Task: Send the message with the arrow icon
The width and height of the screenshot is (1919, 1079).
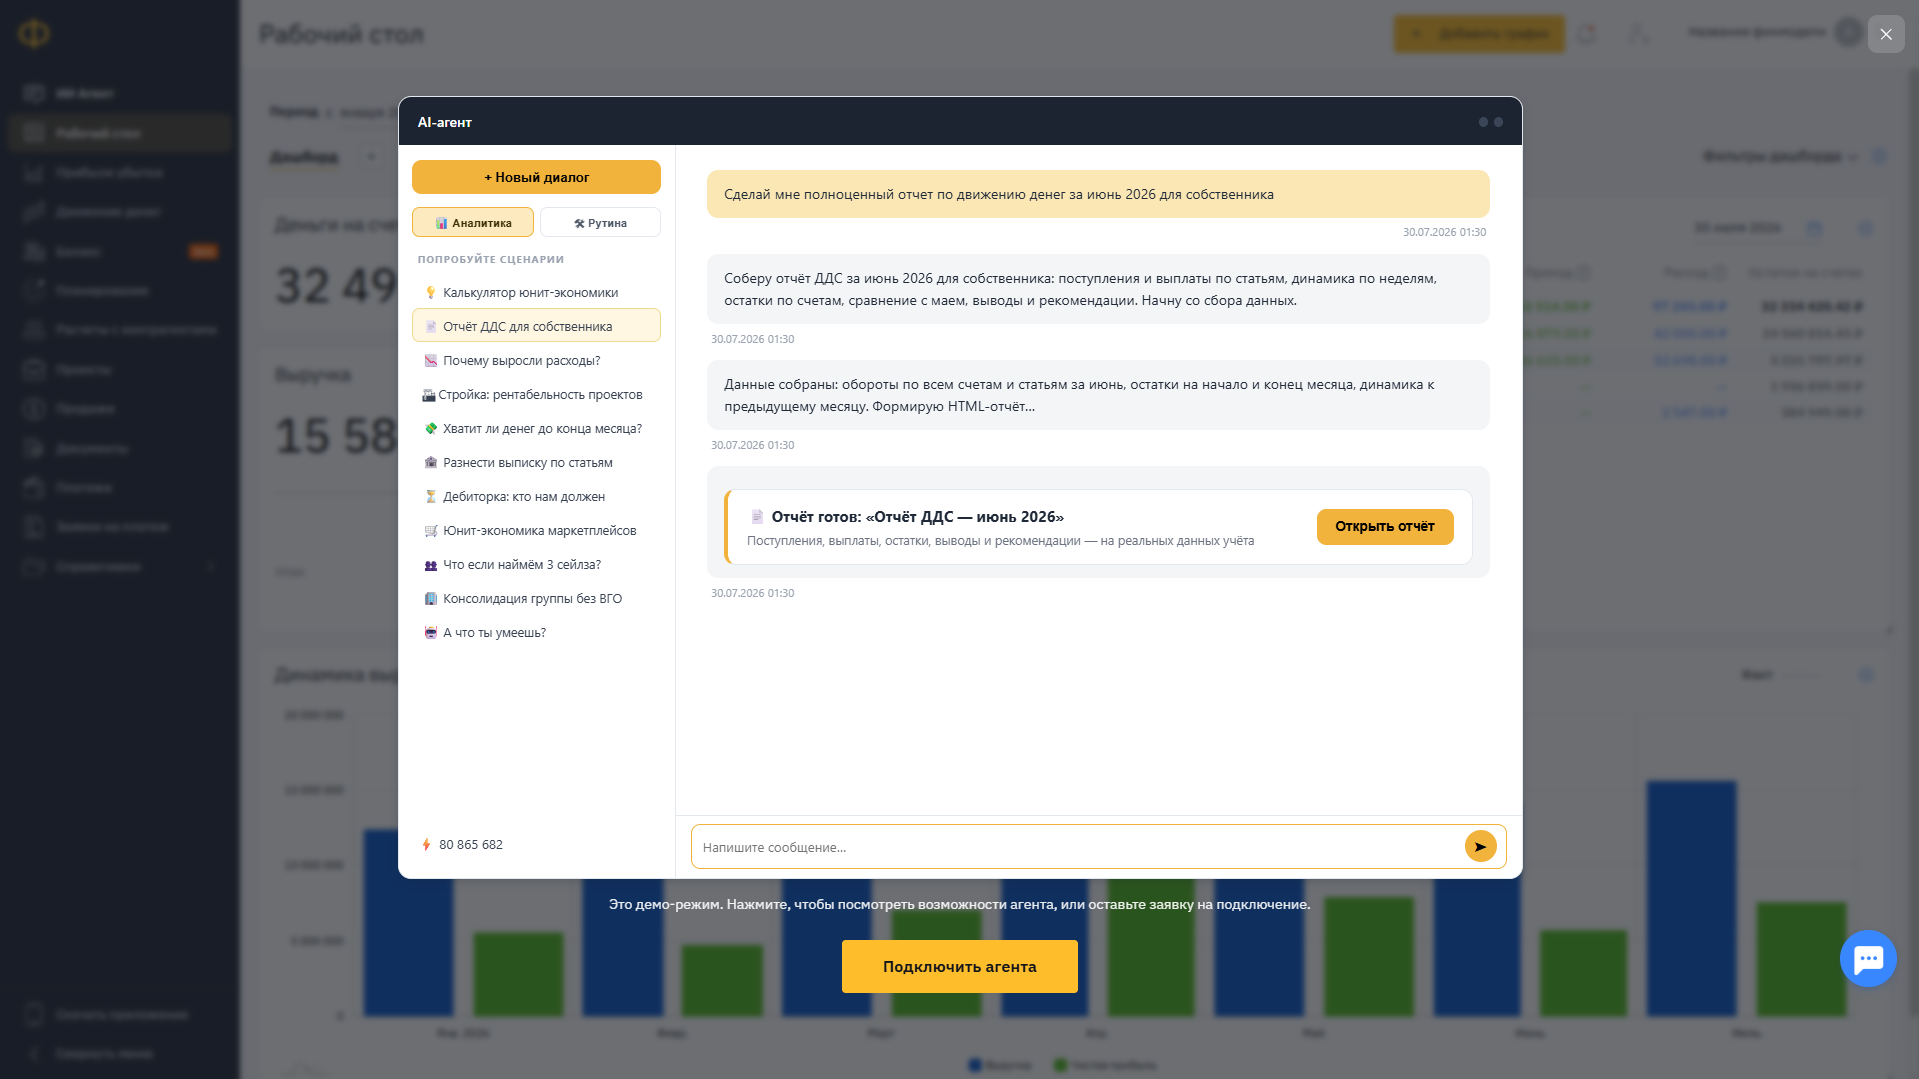Action: [x=1480, y=846]
